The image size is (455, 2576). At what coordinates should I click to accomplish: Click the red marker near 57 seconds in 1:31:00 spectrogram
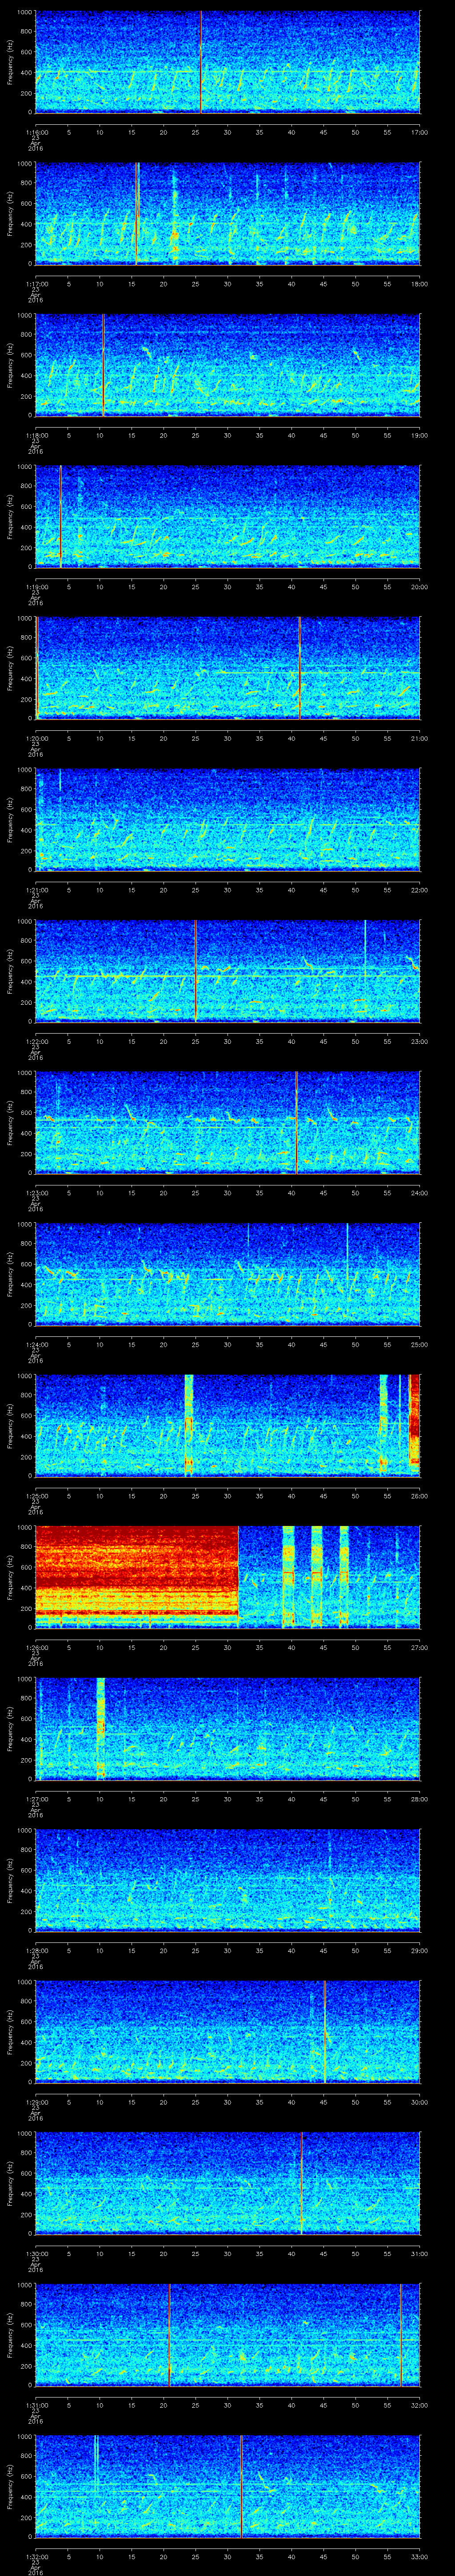coord(400,2335)
